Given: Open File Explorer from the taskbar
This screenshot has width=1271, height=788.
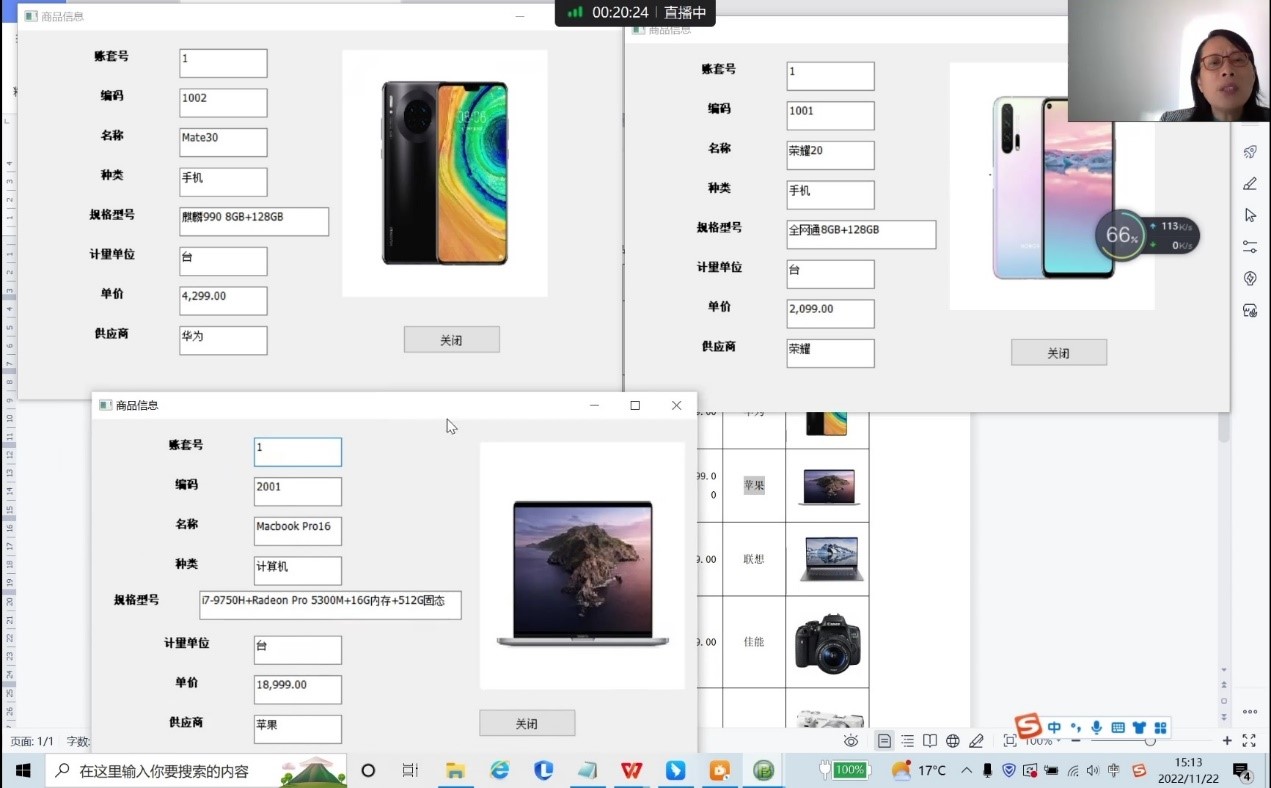Looking at the screenshot, I should click(x=455, y=771).
